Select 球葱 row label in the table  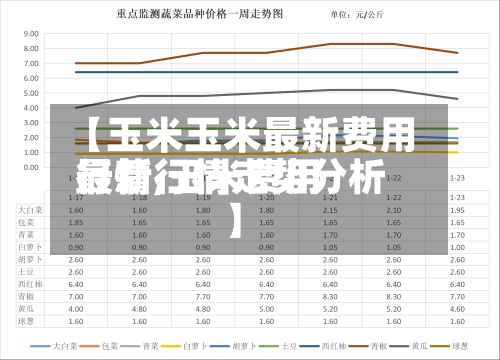pos(26,321)
